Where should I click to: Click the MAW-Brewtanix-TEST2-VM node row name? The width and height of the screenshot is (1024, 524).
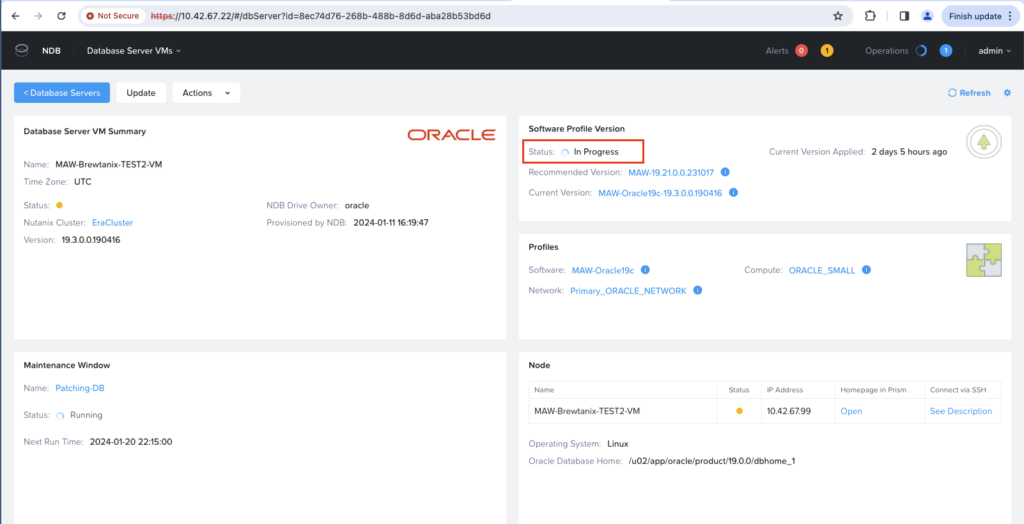tap(588, 411)
